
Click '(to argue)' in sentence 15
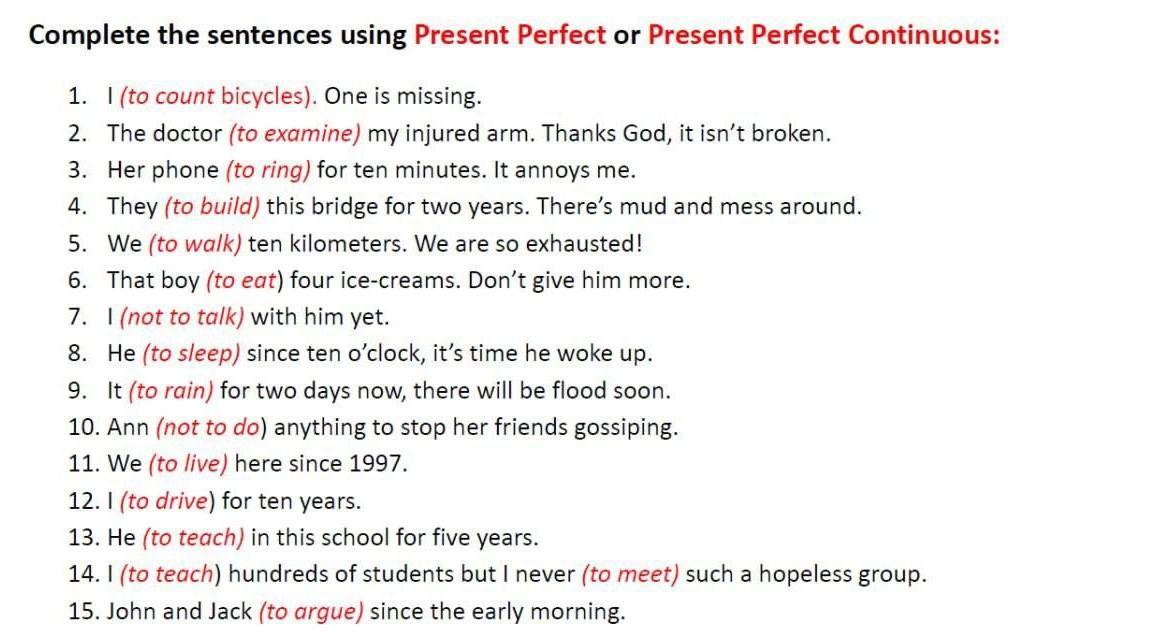click(x=311, y=611)
